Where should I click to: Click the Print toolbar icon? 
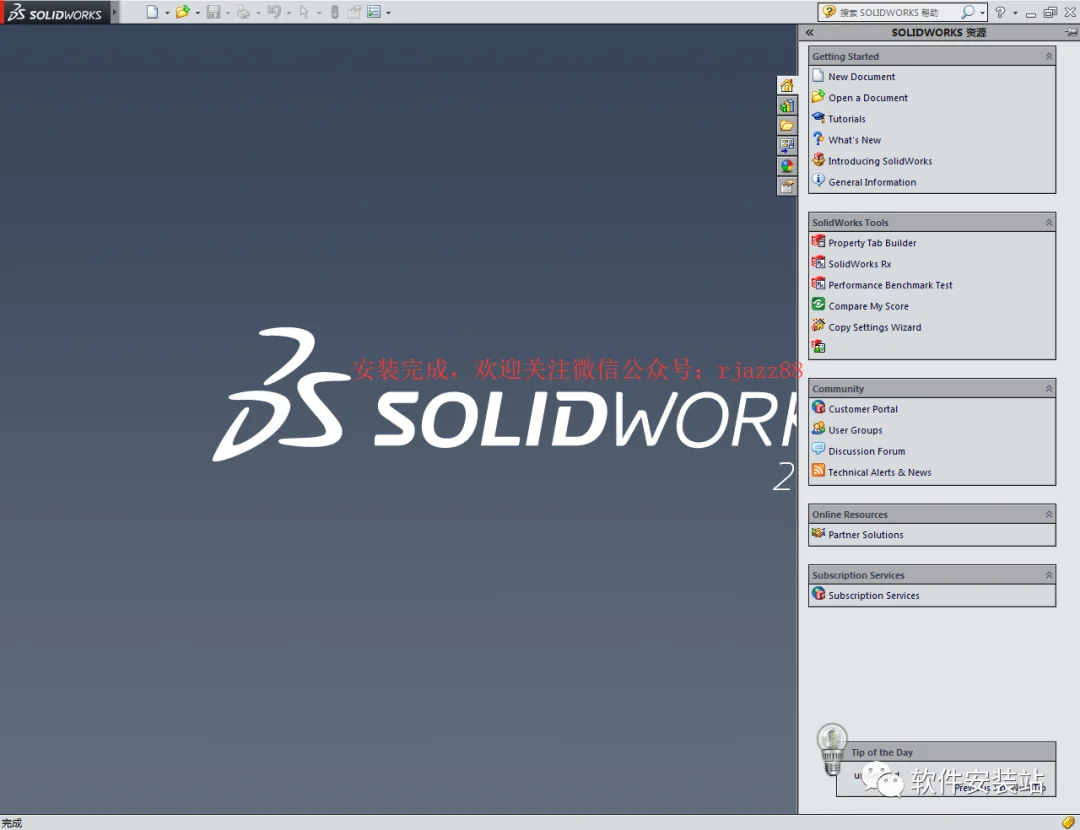point(243,12)
